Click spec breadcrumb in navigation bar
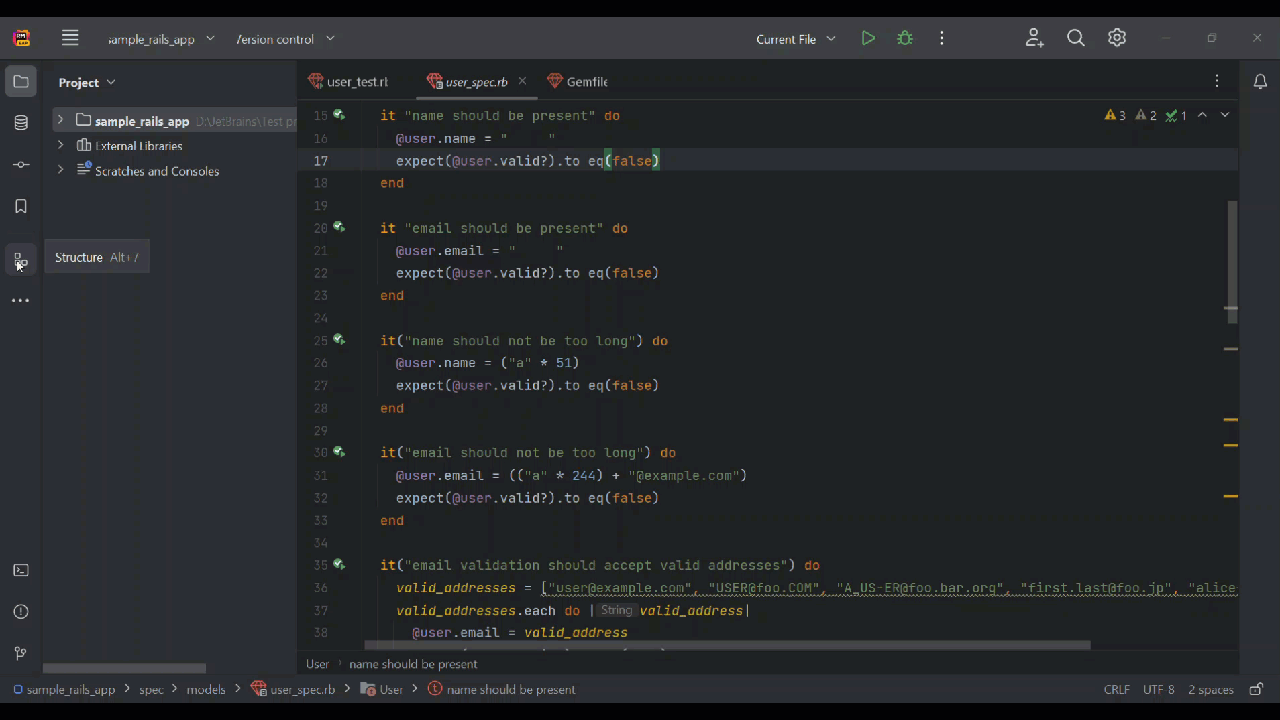This screenshot has width=1280, height=720. (x=151, y=689)
